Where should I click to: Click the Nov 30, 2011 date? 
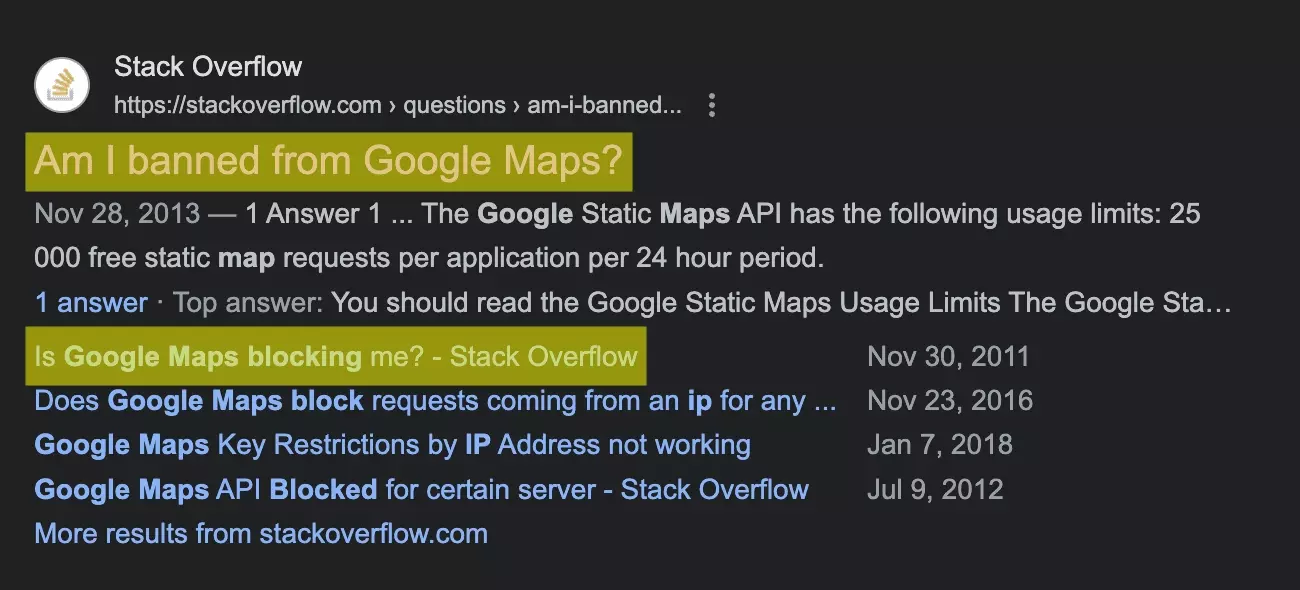click(948, 356)
